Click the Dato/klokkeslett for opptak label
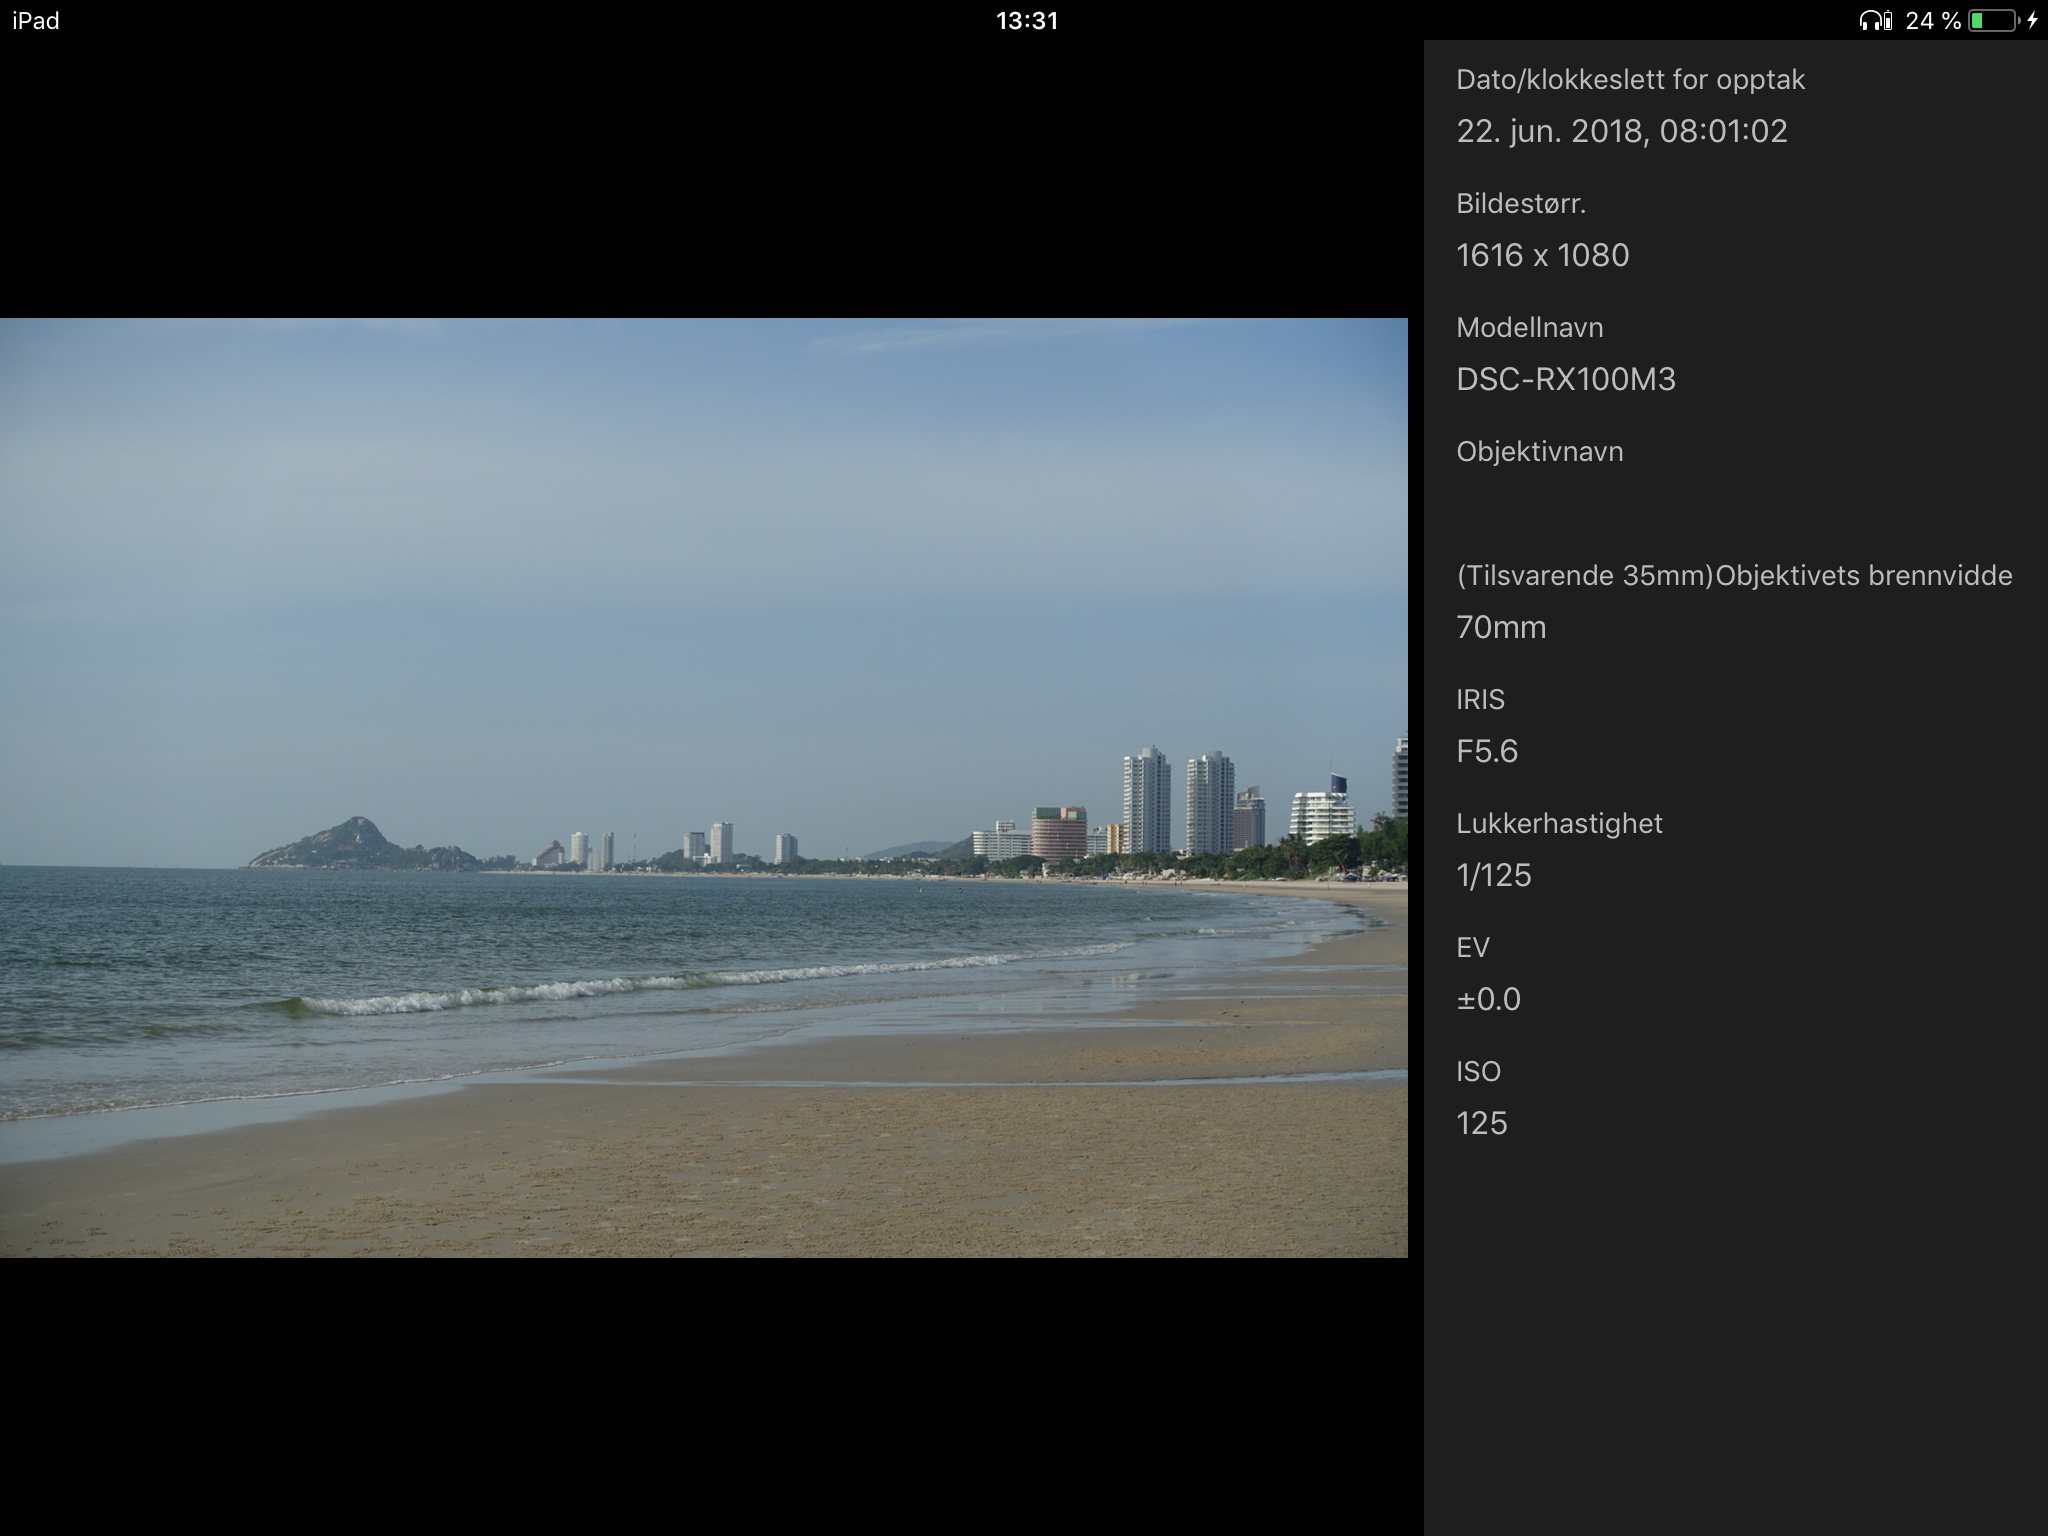 [x=1630, y=80]
